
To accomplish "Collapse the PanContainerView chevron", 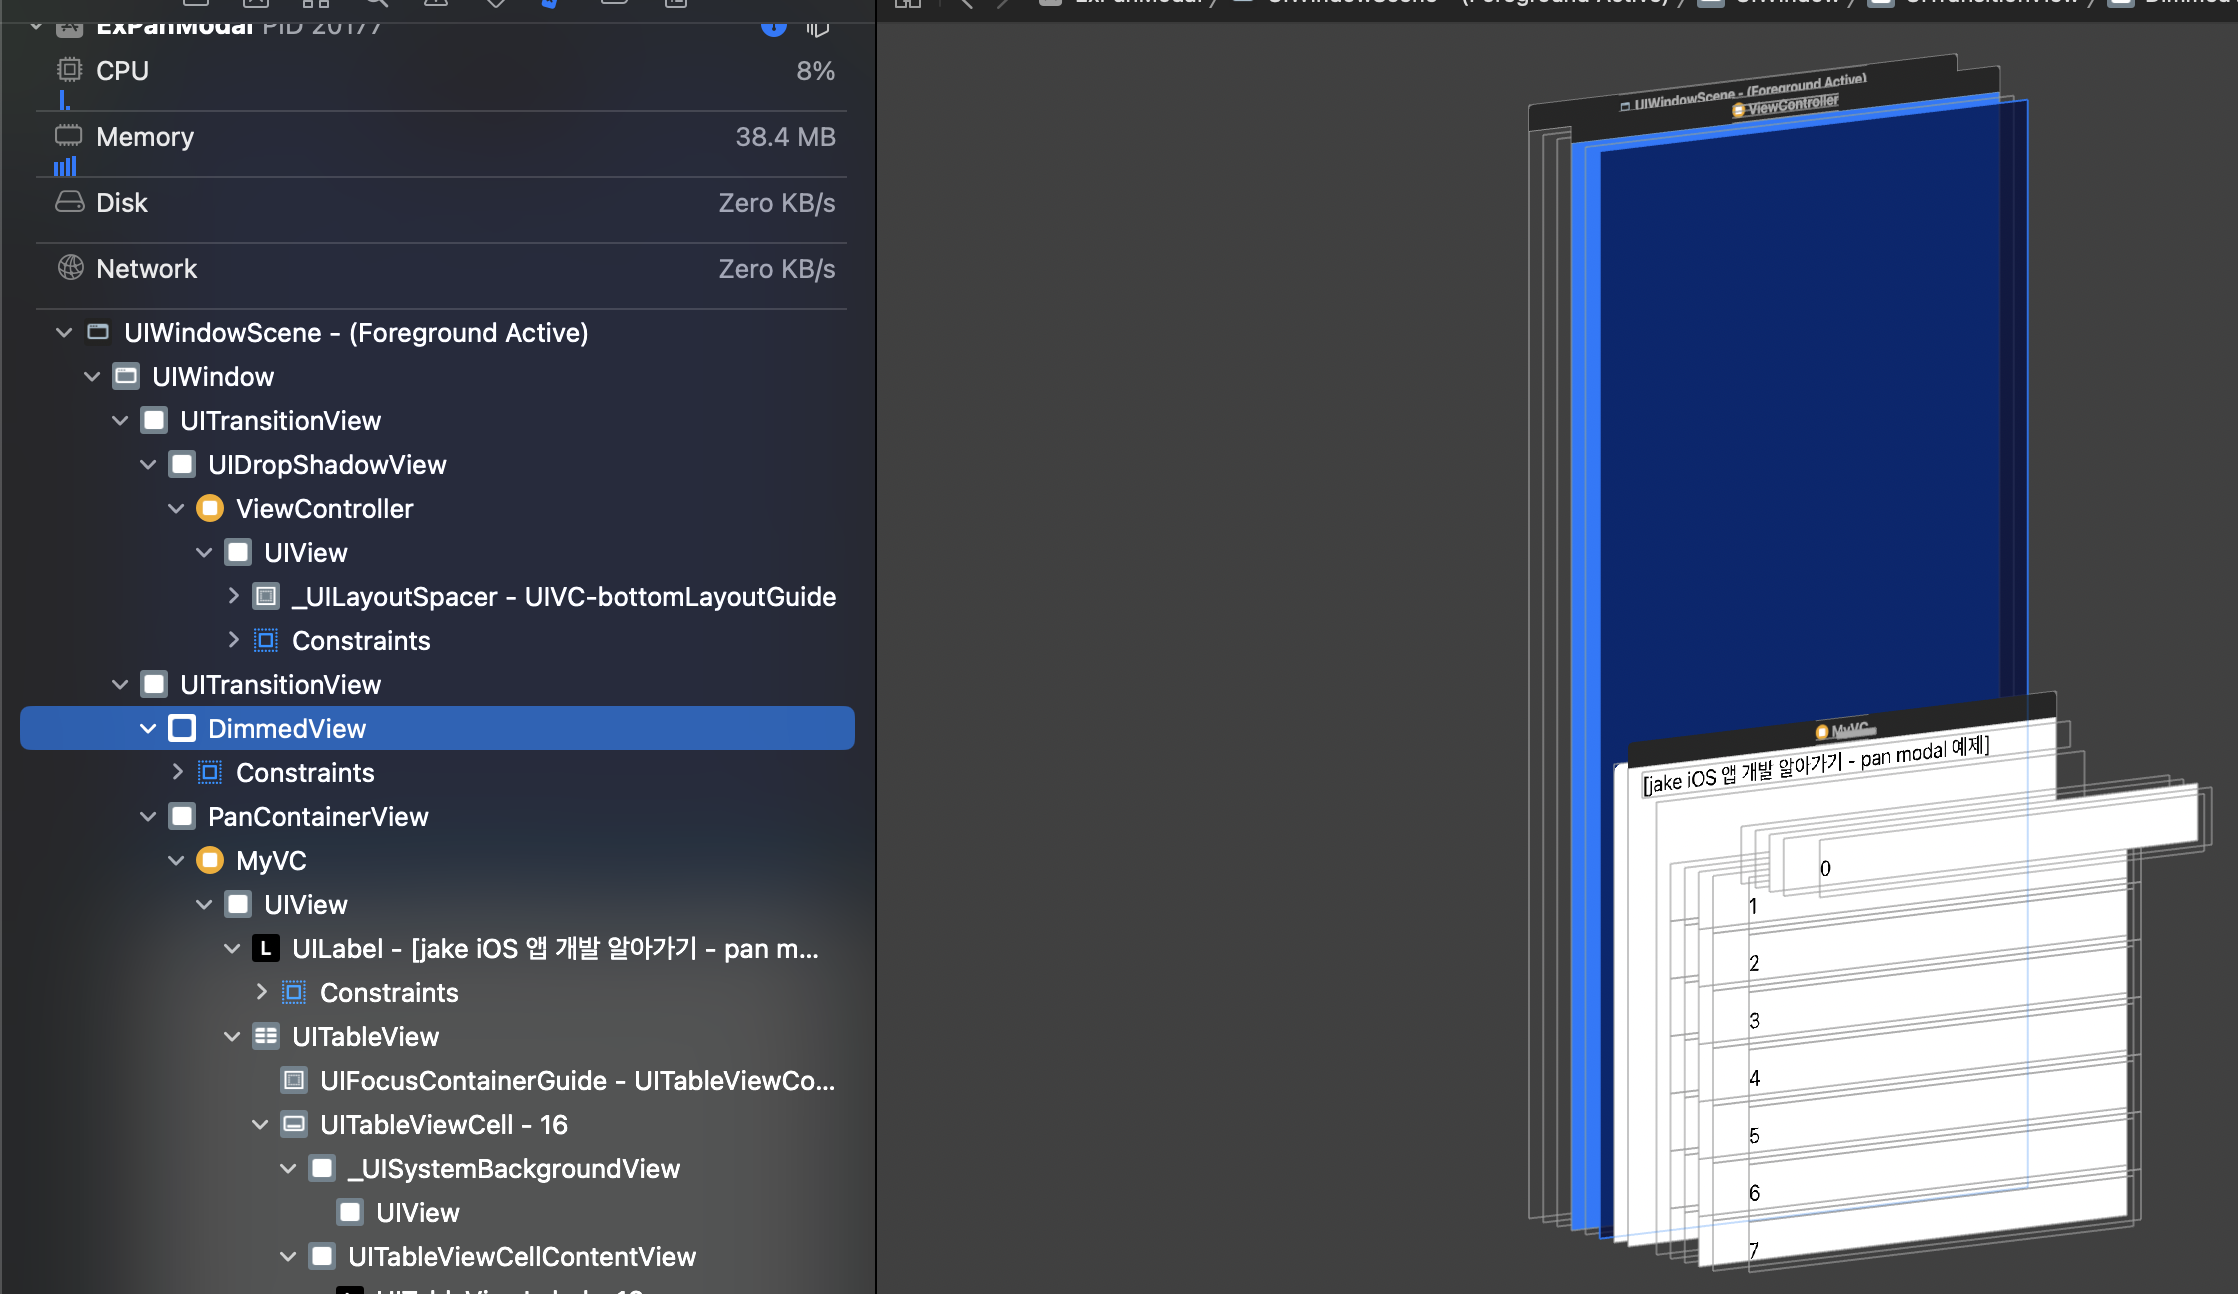I will tap(148, 816).
